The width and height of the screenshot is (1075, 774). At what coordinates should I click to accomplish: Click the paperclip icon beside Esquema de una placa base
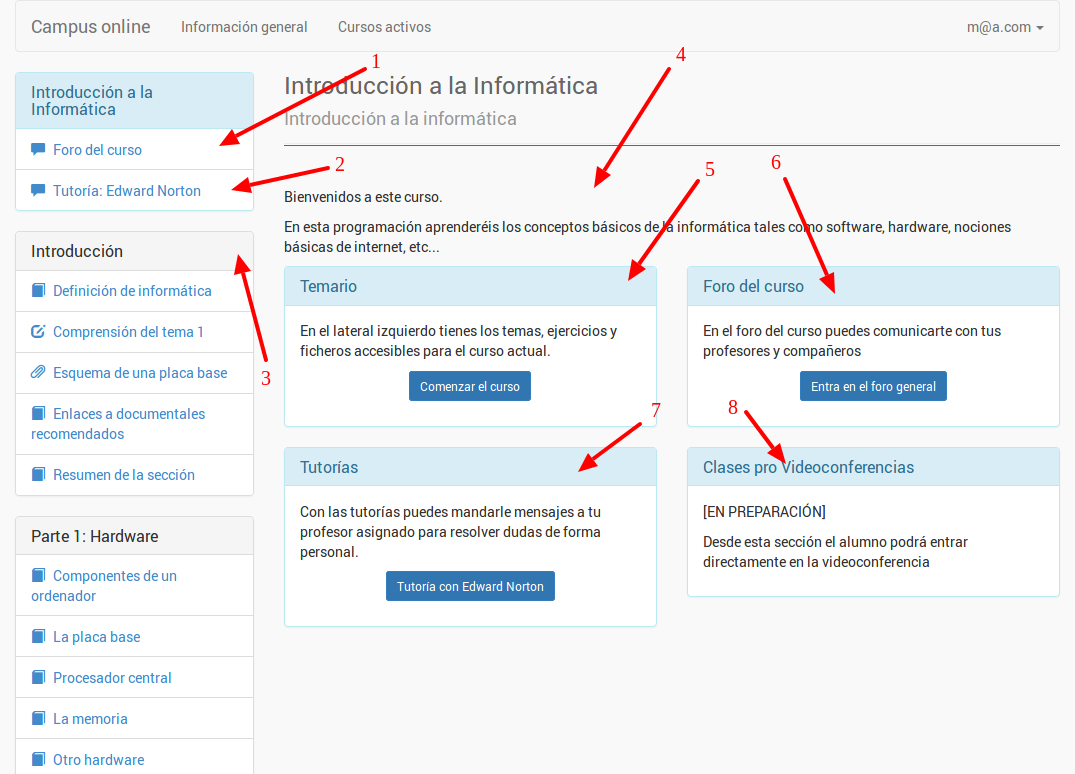pos(38,373)
